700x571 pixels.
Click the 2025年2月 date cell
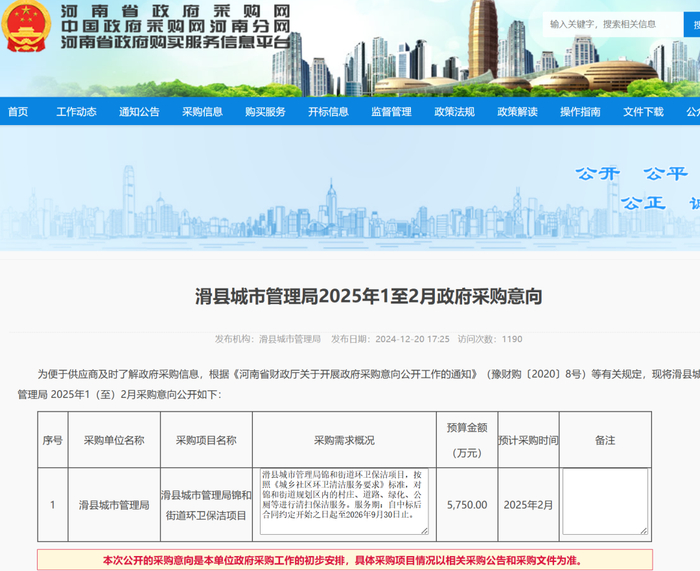[x=529, y=505]
